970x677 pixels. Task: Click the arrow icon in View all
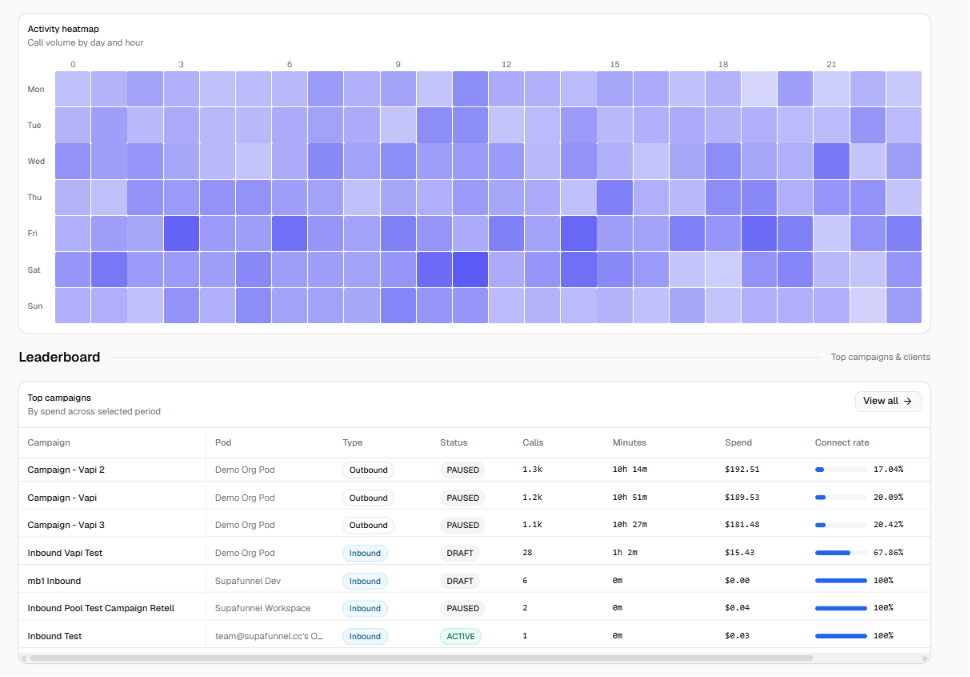tap(908, 401)
